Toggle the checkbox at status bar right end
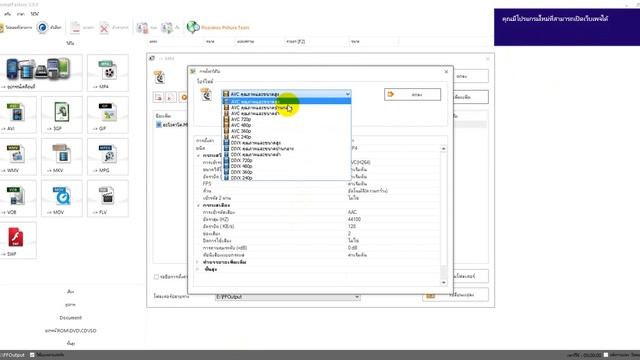Viewport: 640px width, 360px height. pos(606,355)
